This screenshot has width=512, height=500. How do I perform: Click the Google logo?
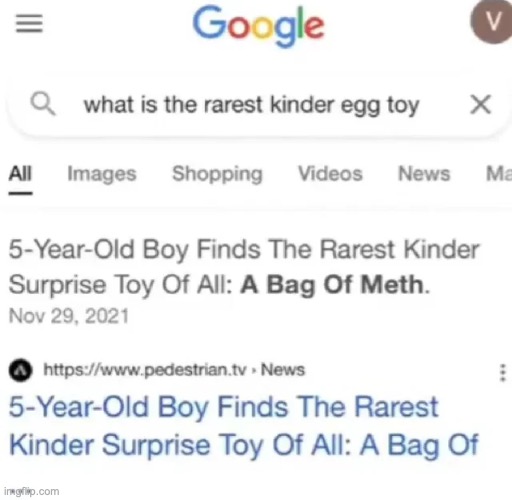pyautogui.click(x=259, y=26)
